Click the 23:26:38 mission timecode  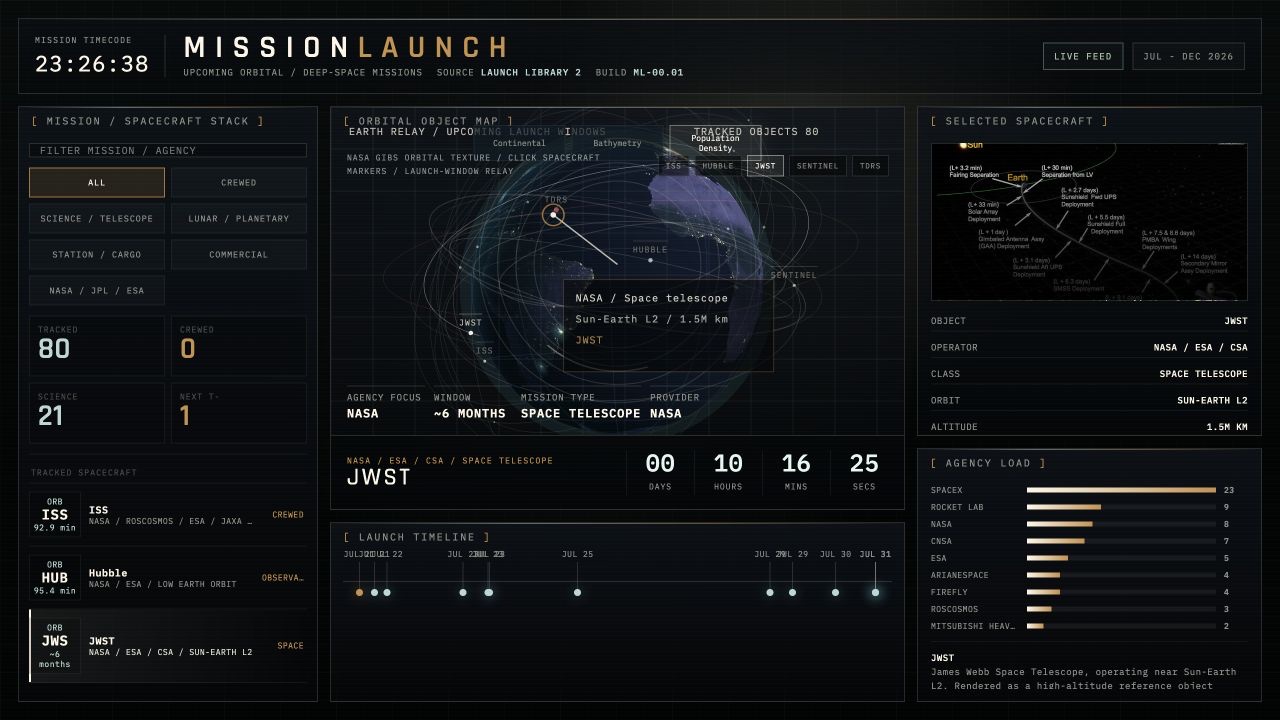(x=92, y=64)
